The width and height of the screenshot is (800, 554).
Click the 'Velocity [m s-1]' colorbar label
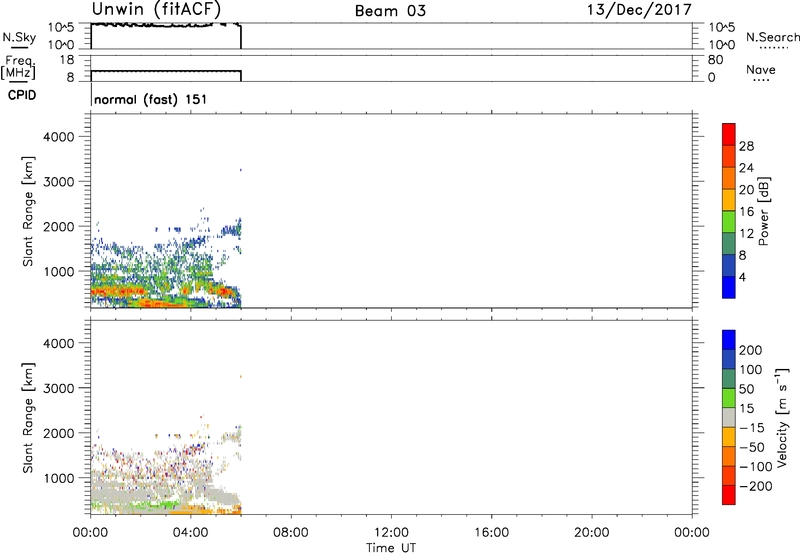pyautogui.click(x=782, y=417)
